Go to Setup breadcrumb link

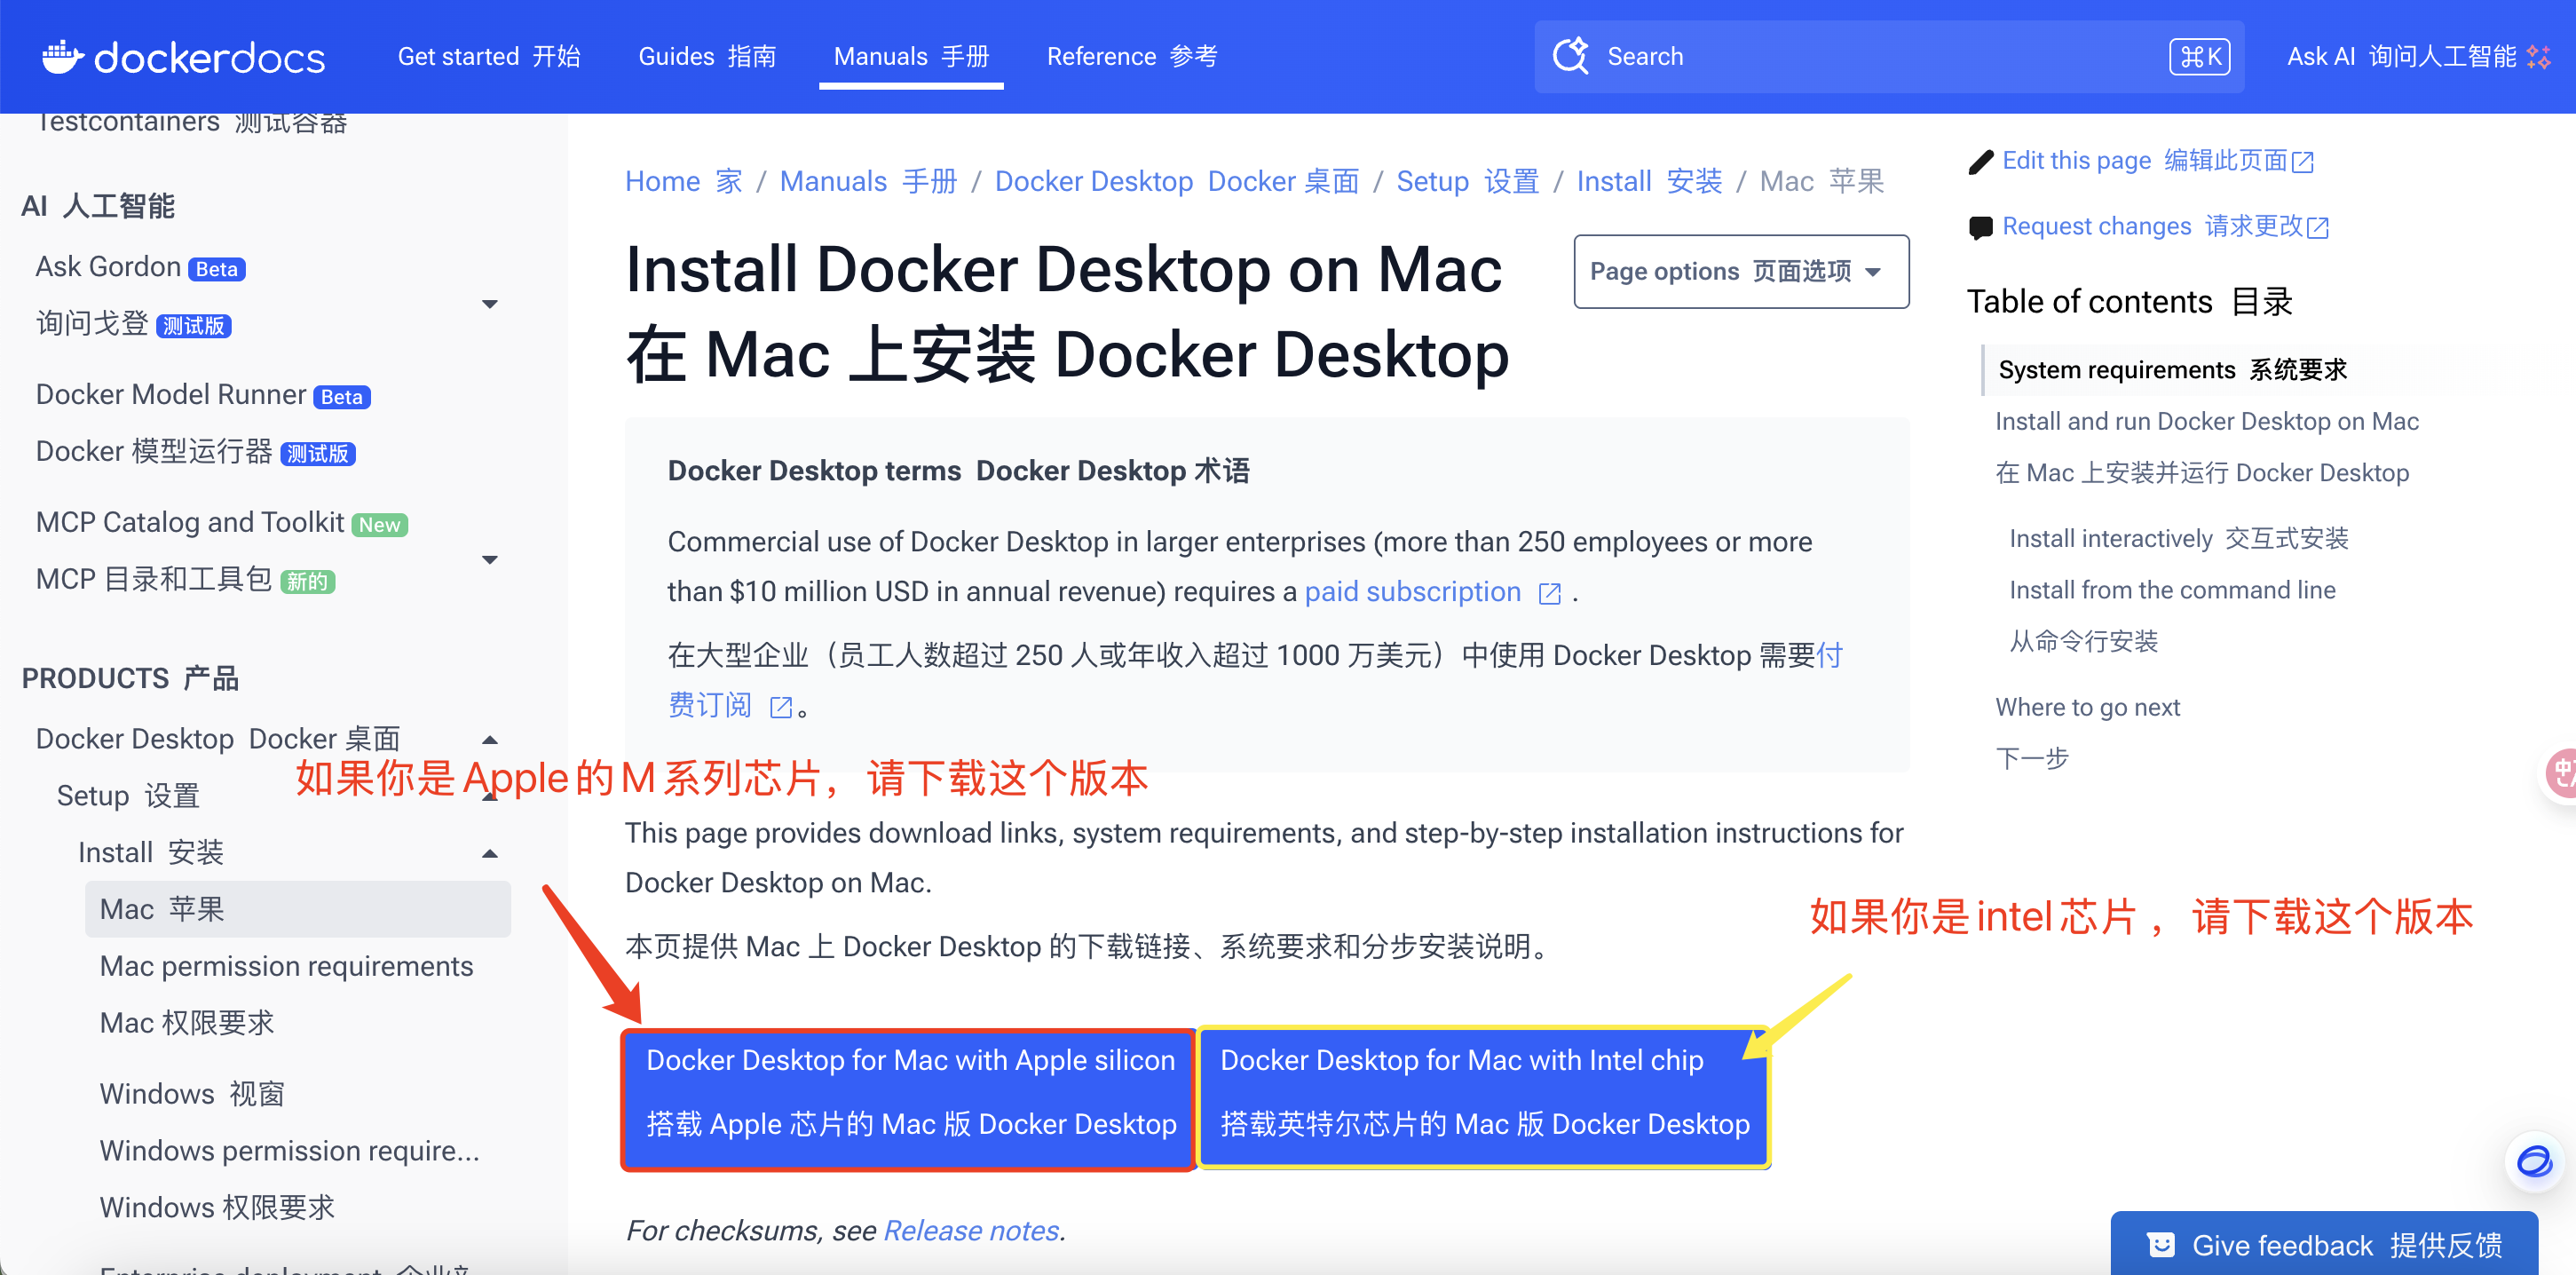[1468, 181]
